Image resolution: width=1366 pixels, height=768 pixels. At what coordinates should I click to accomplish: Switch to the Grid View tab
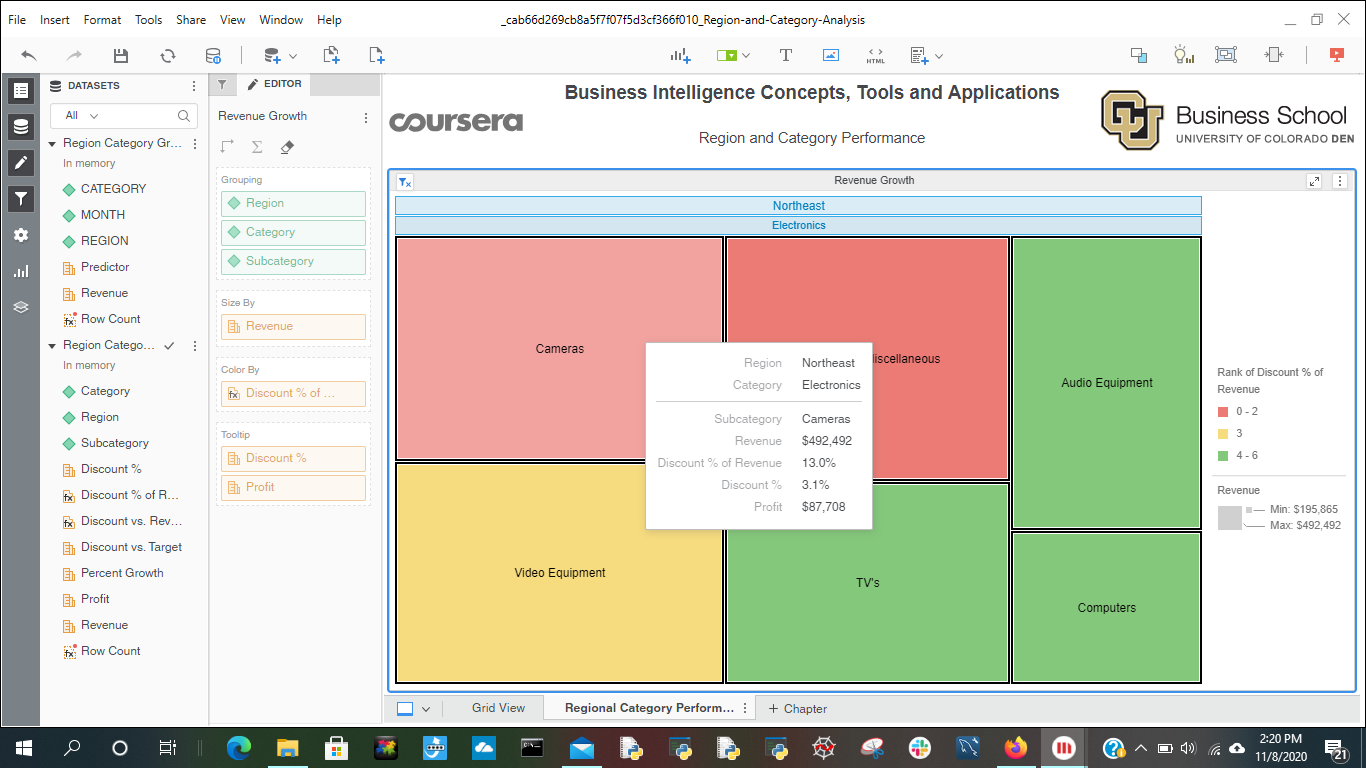498,708
